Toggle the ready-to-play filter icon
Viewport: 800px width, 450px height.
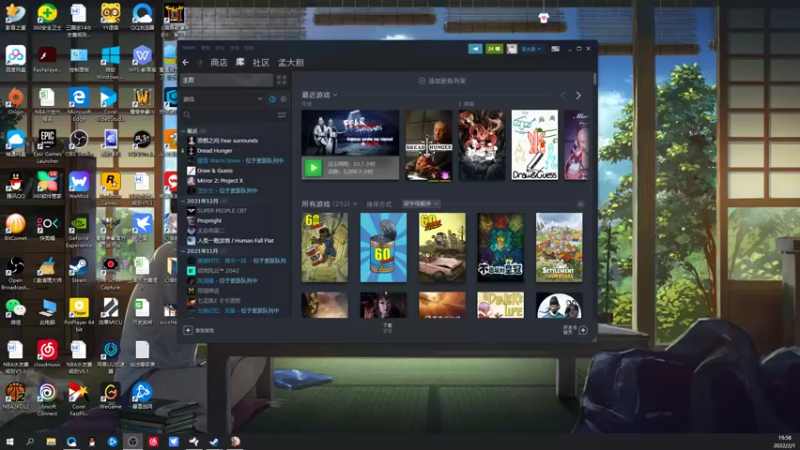284,99
